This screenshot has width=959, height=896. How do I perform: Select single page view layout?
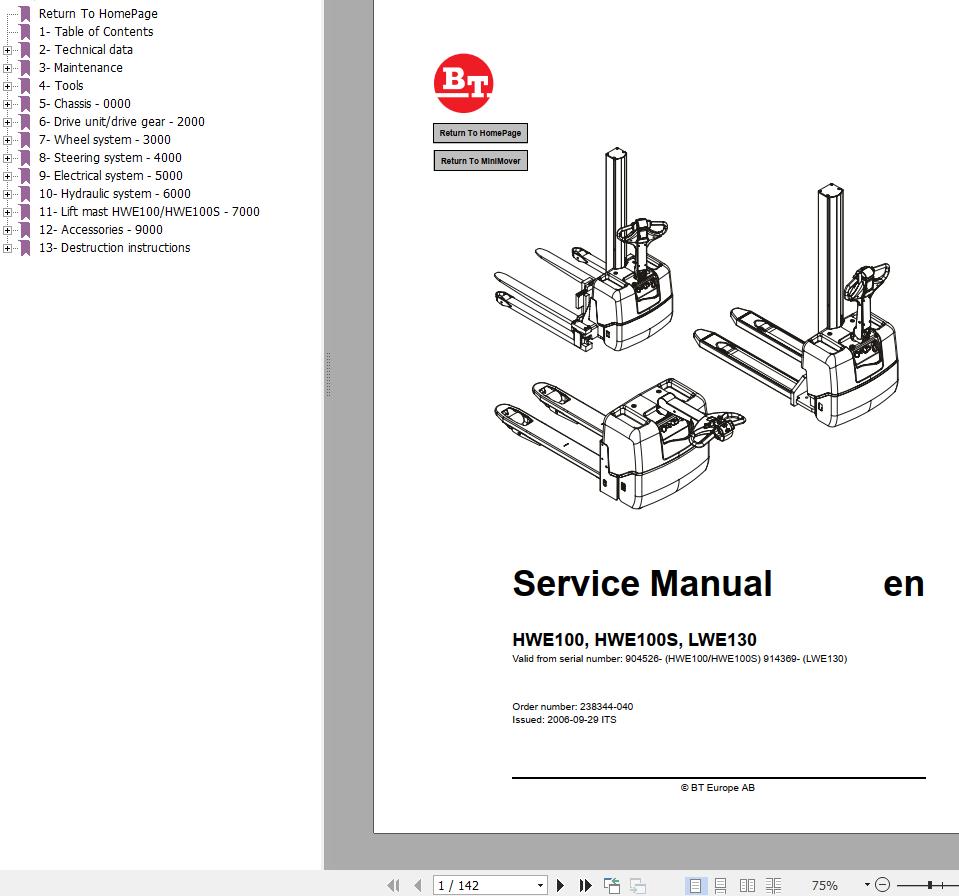click(695, 885)
